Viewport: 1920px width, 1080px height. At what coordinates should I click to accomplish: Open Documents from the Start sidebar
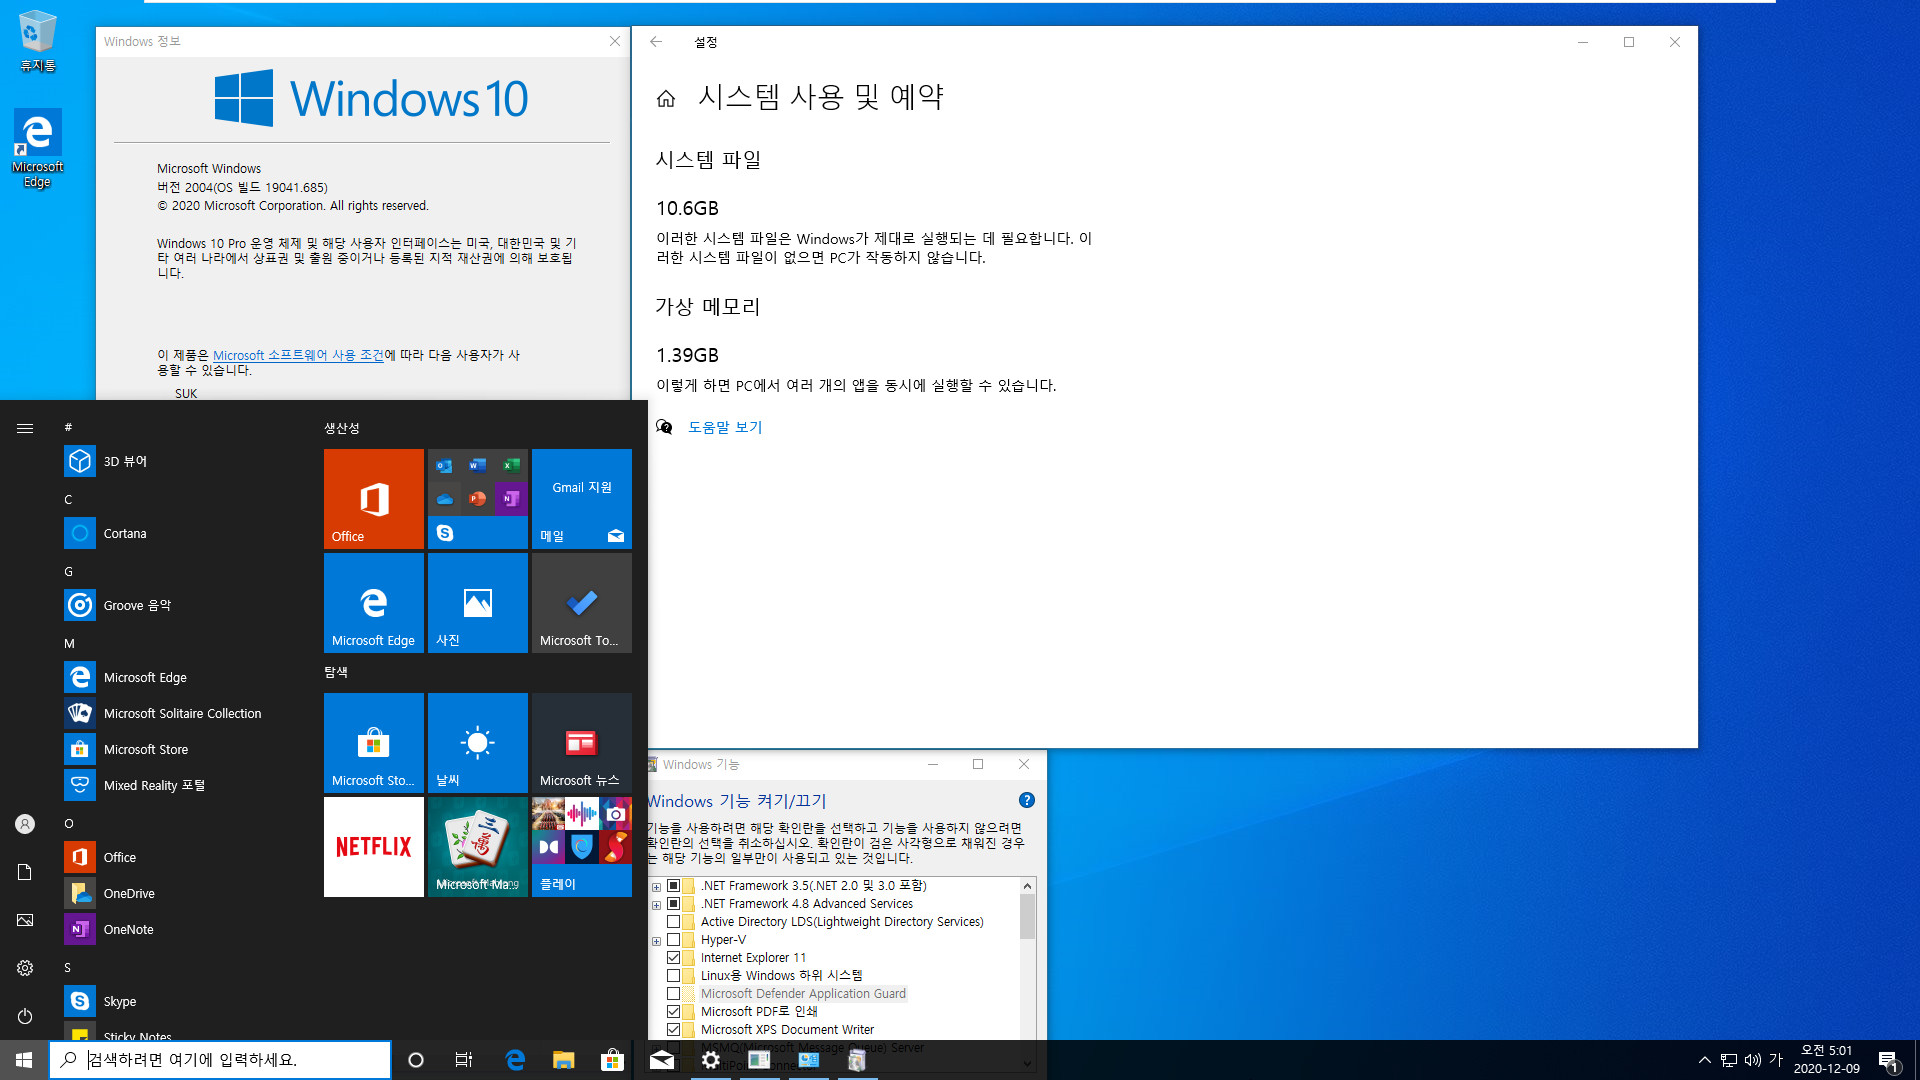point(25,872)
